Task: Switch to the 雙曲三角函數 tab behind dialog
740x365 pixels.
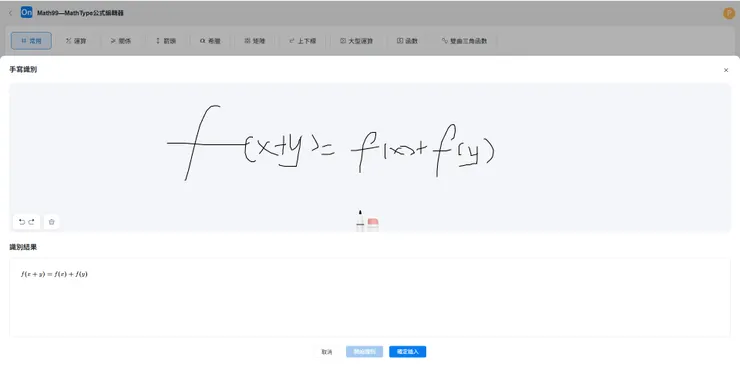Action: (464, 41)
